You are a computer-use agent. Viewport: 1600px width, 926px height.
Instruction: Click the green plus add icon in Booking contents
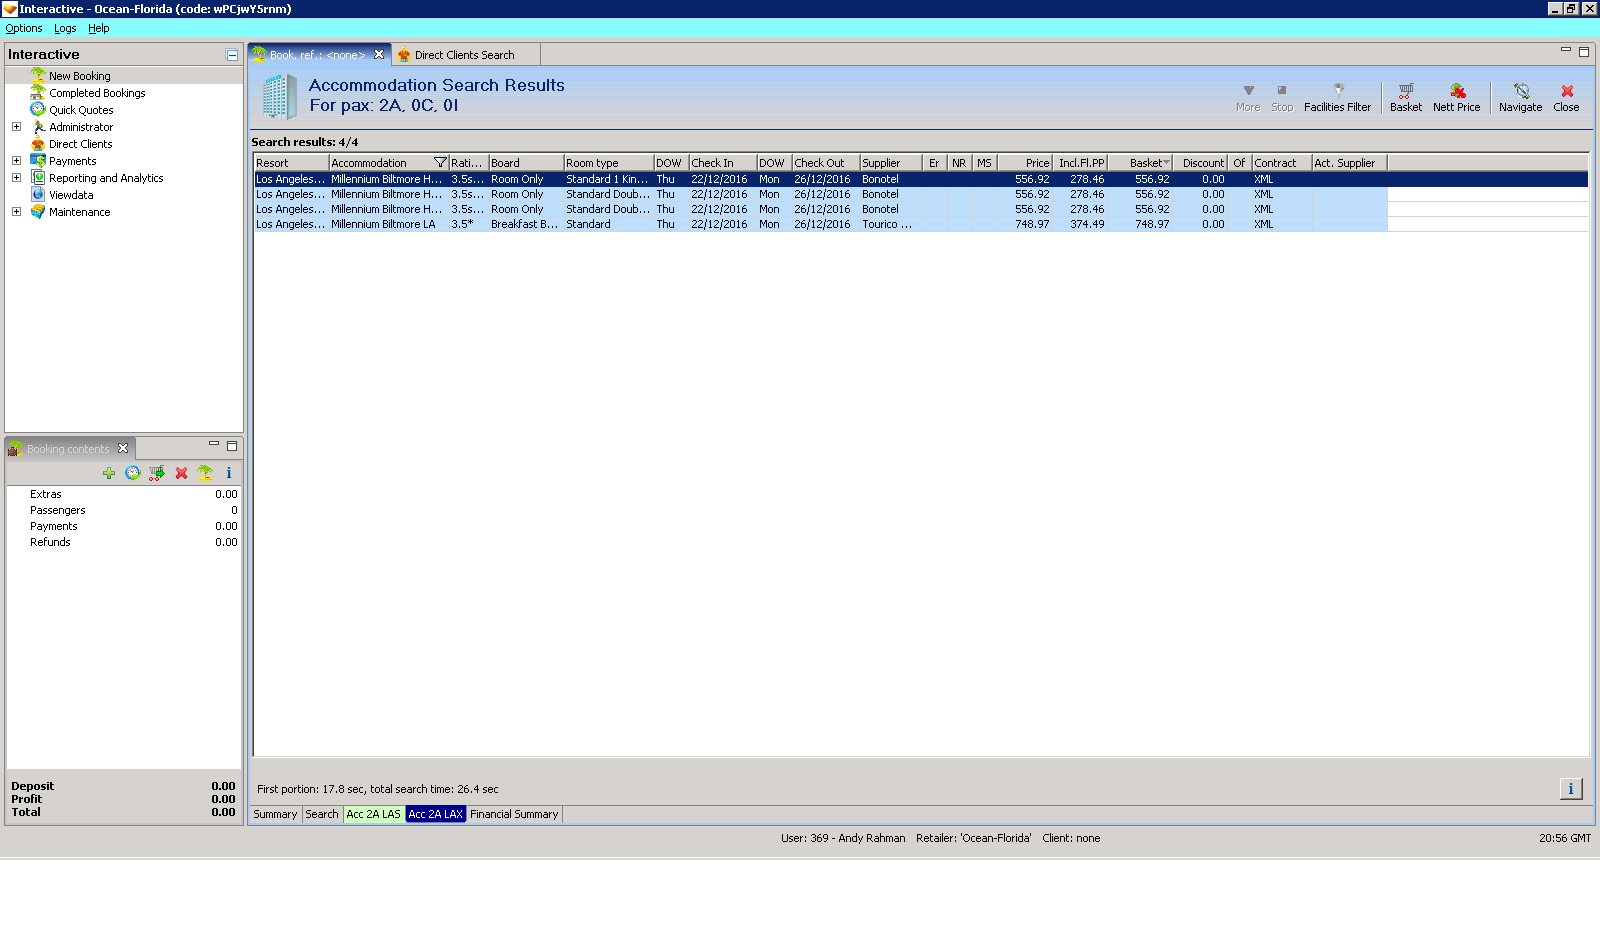coord(109,473)
